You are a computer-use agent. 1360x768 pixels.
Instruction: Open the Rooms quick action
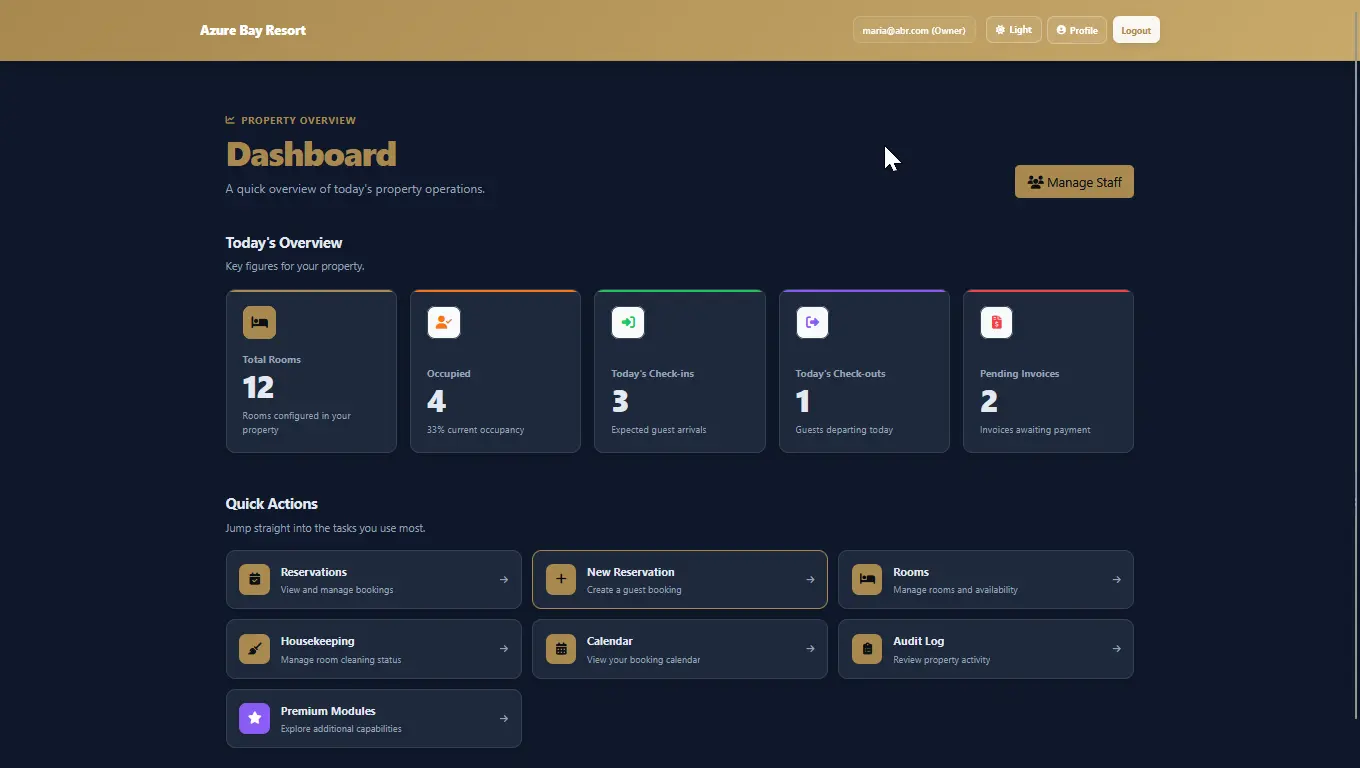point(986,579)
